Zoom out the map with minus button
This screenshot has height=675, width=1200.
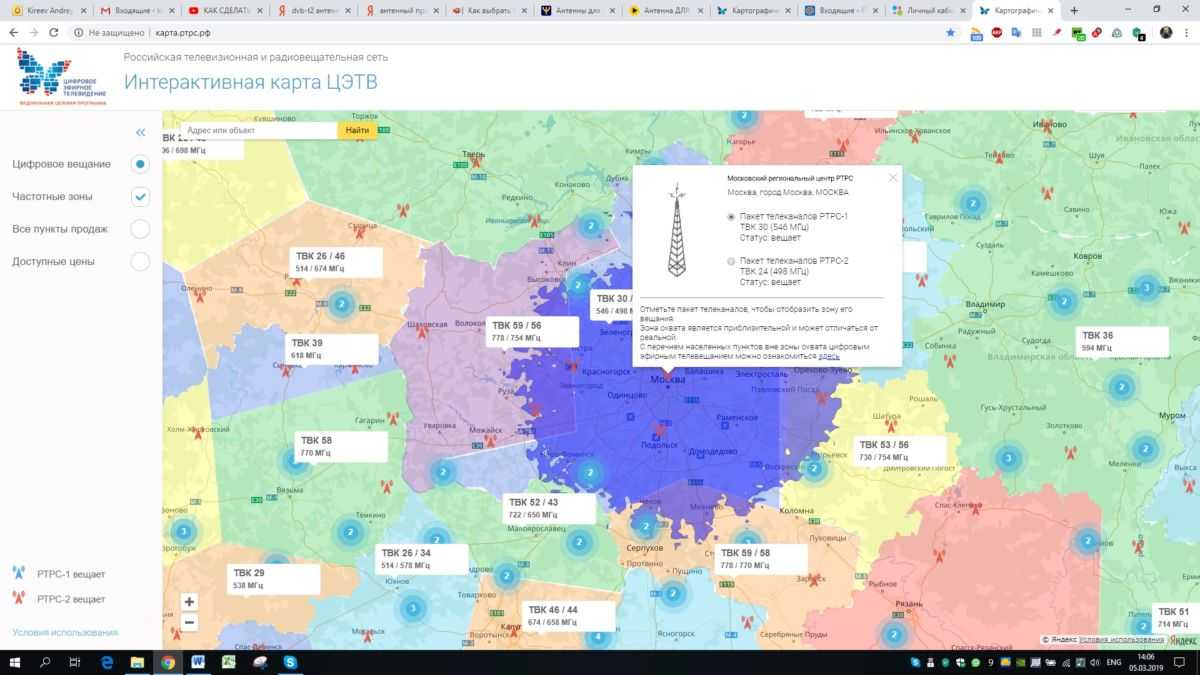pos(190,623)
